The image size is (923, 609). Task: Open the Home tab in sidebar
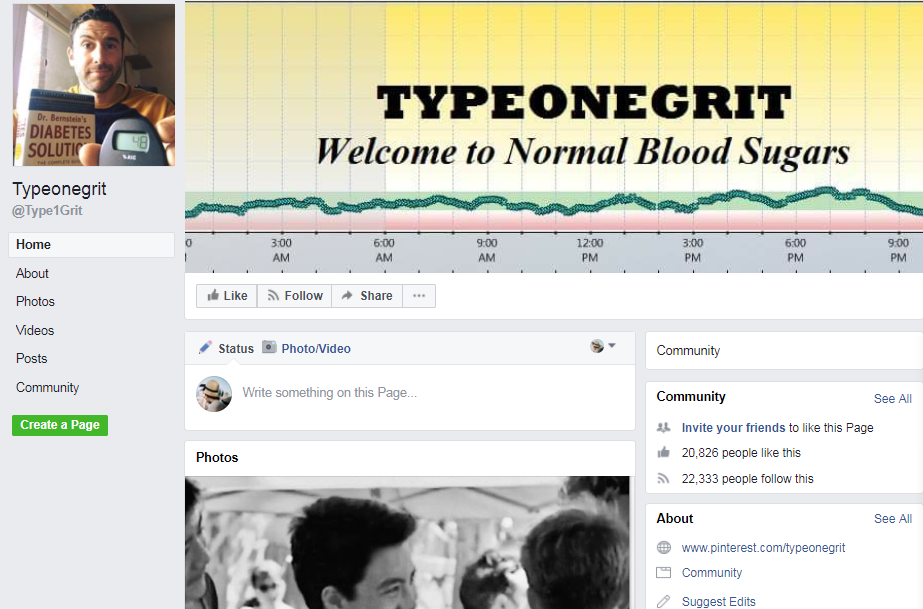pos(91,245)
